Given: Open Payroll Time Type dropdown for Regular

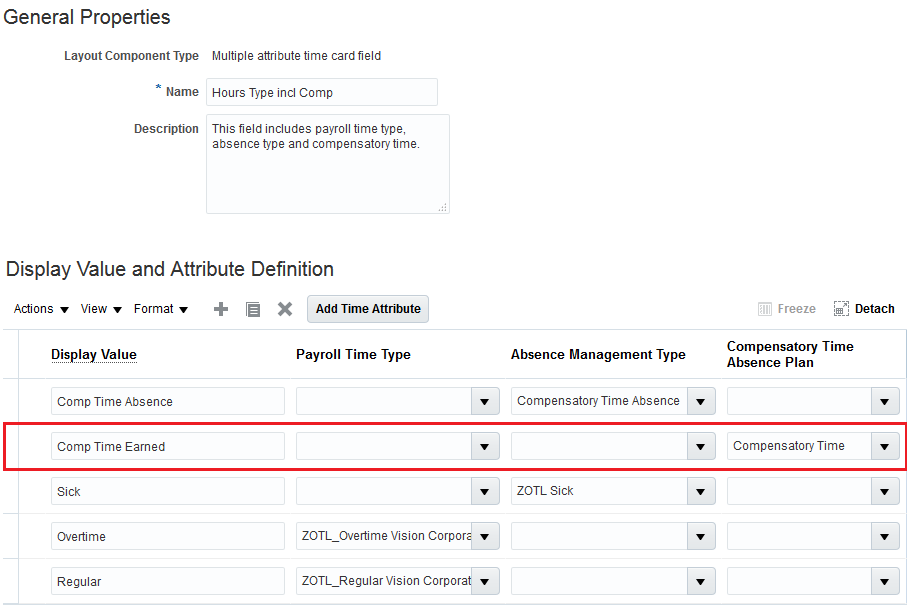Looking at the screenshot, I should click(x=485, y=582).
